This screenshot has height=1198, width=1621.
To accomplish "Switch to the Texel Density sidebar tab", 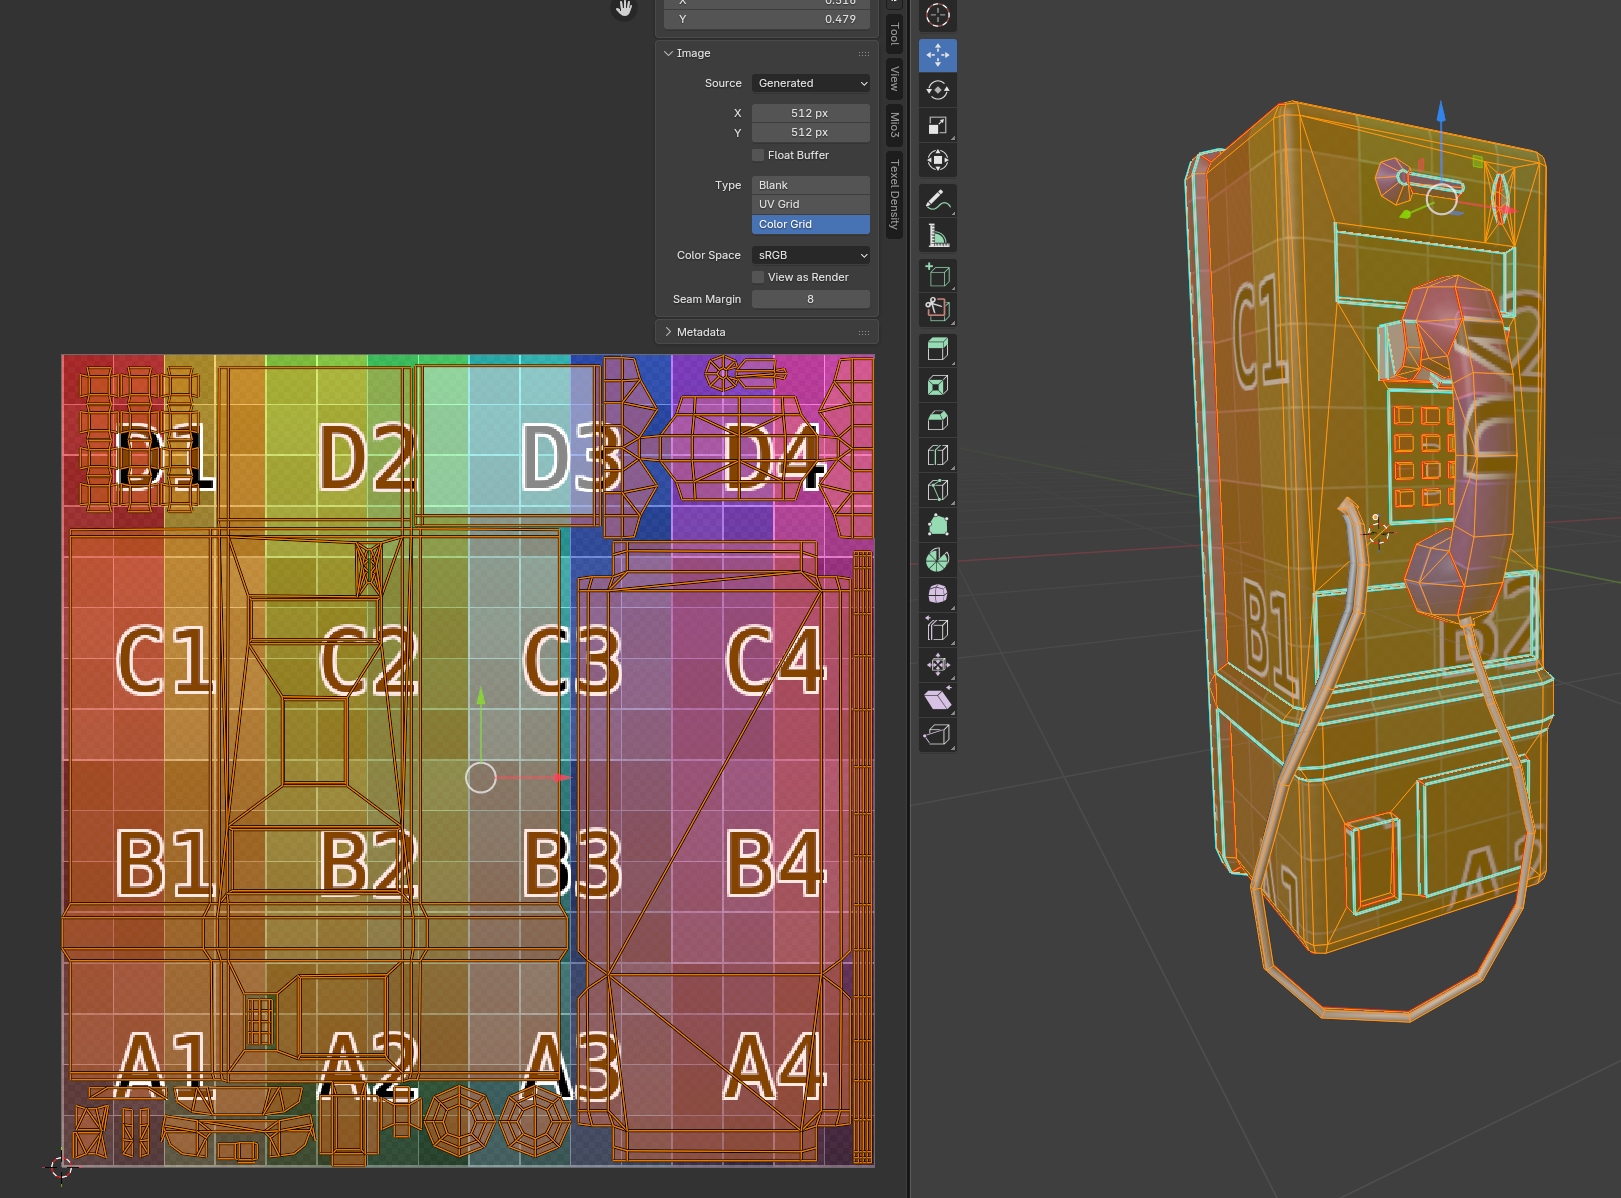I will tap(895, 194).
